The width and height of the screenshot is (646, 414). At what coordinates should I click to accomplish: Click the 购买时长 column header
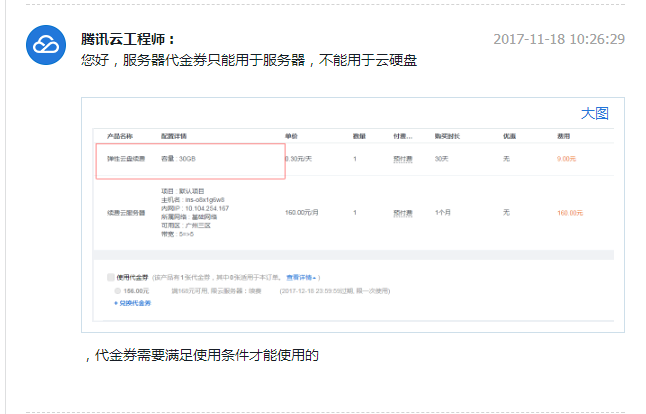click(x=447, y=136)
